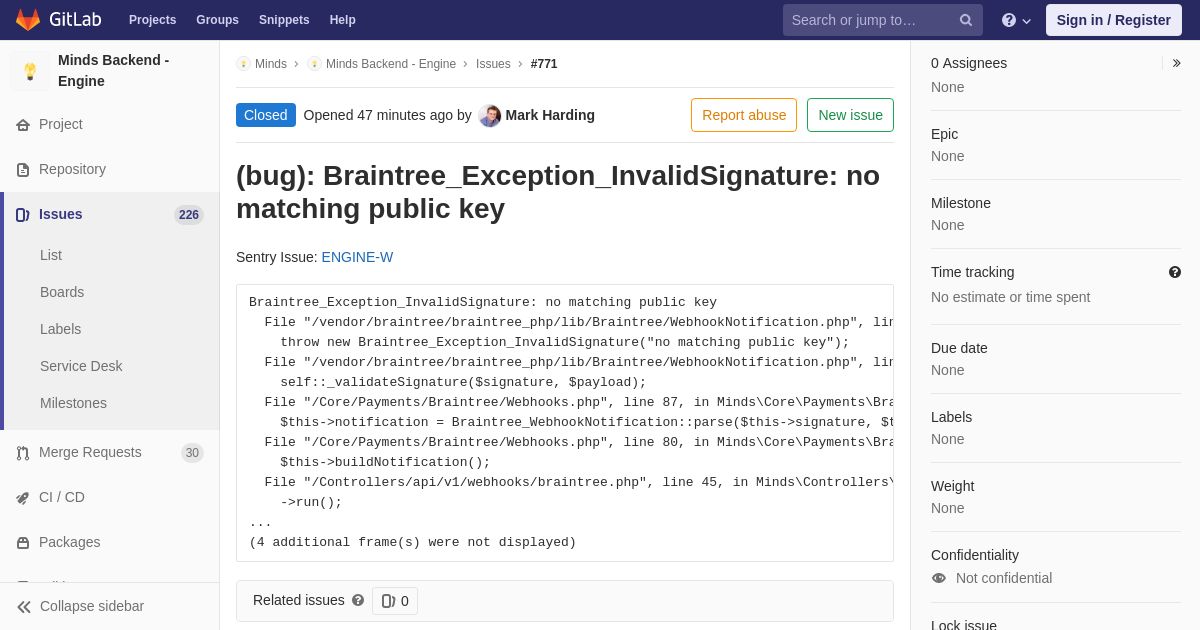The height and width of the screenshot is (630, 1200).
Task: Click the Epic heading in right sidebar
Action: [x=944, y=134]
